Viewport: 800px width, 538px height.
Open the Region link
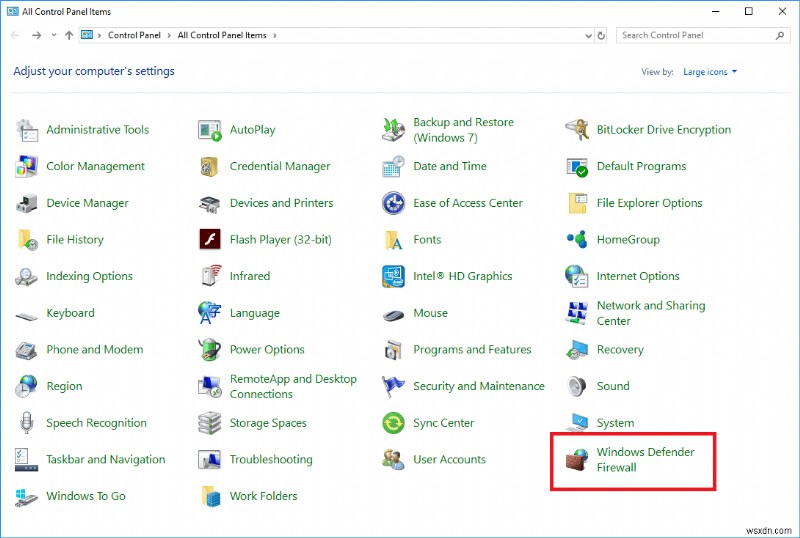point(64,386)
